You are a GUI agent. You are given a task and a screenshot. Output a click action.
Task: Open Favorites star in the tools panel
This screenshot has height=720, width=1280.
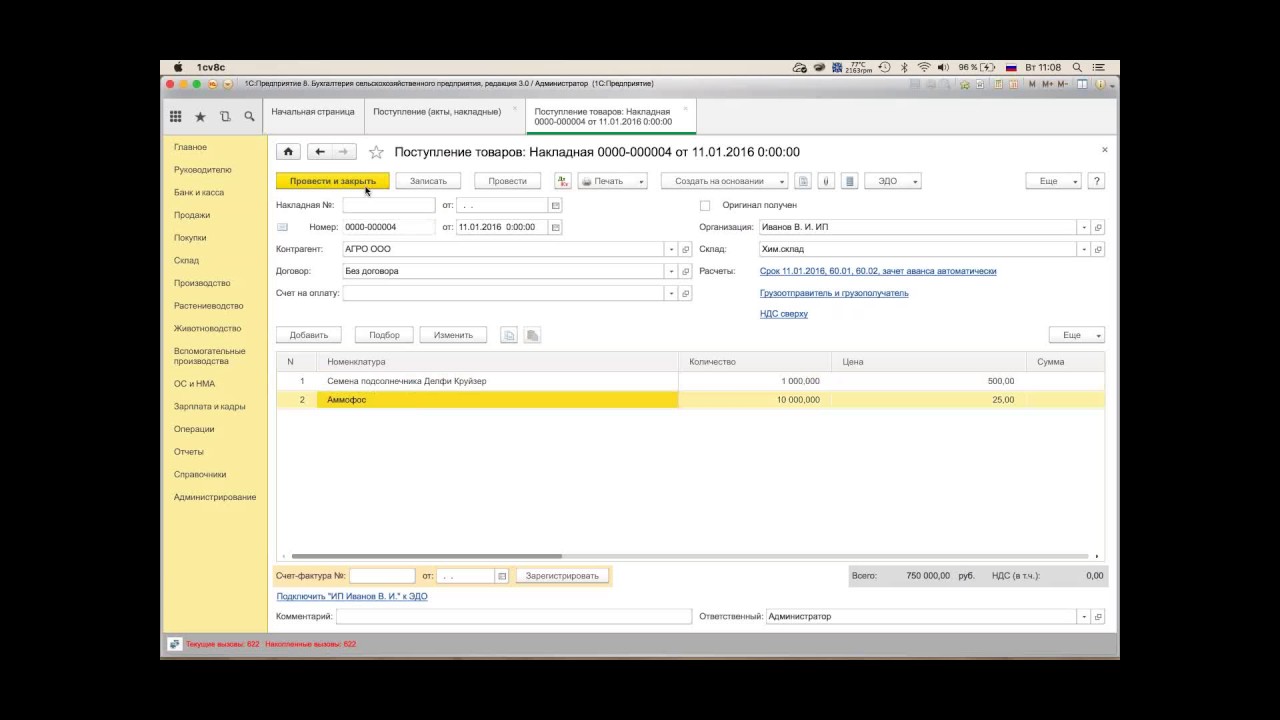200,117
